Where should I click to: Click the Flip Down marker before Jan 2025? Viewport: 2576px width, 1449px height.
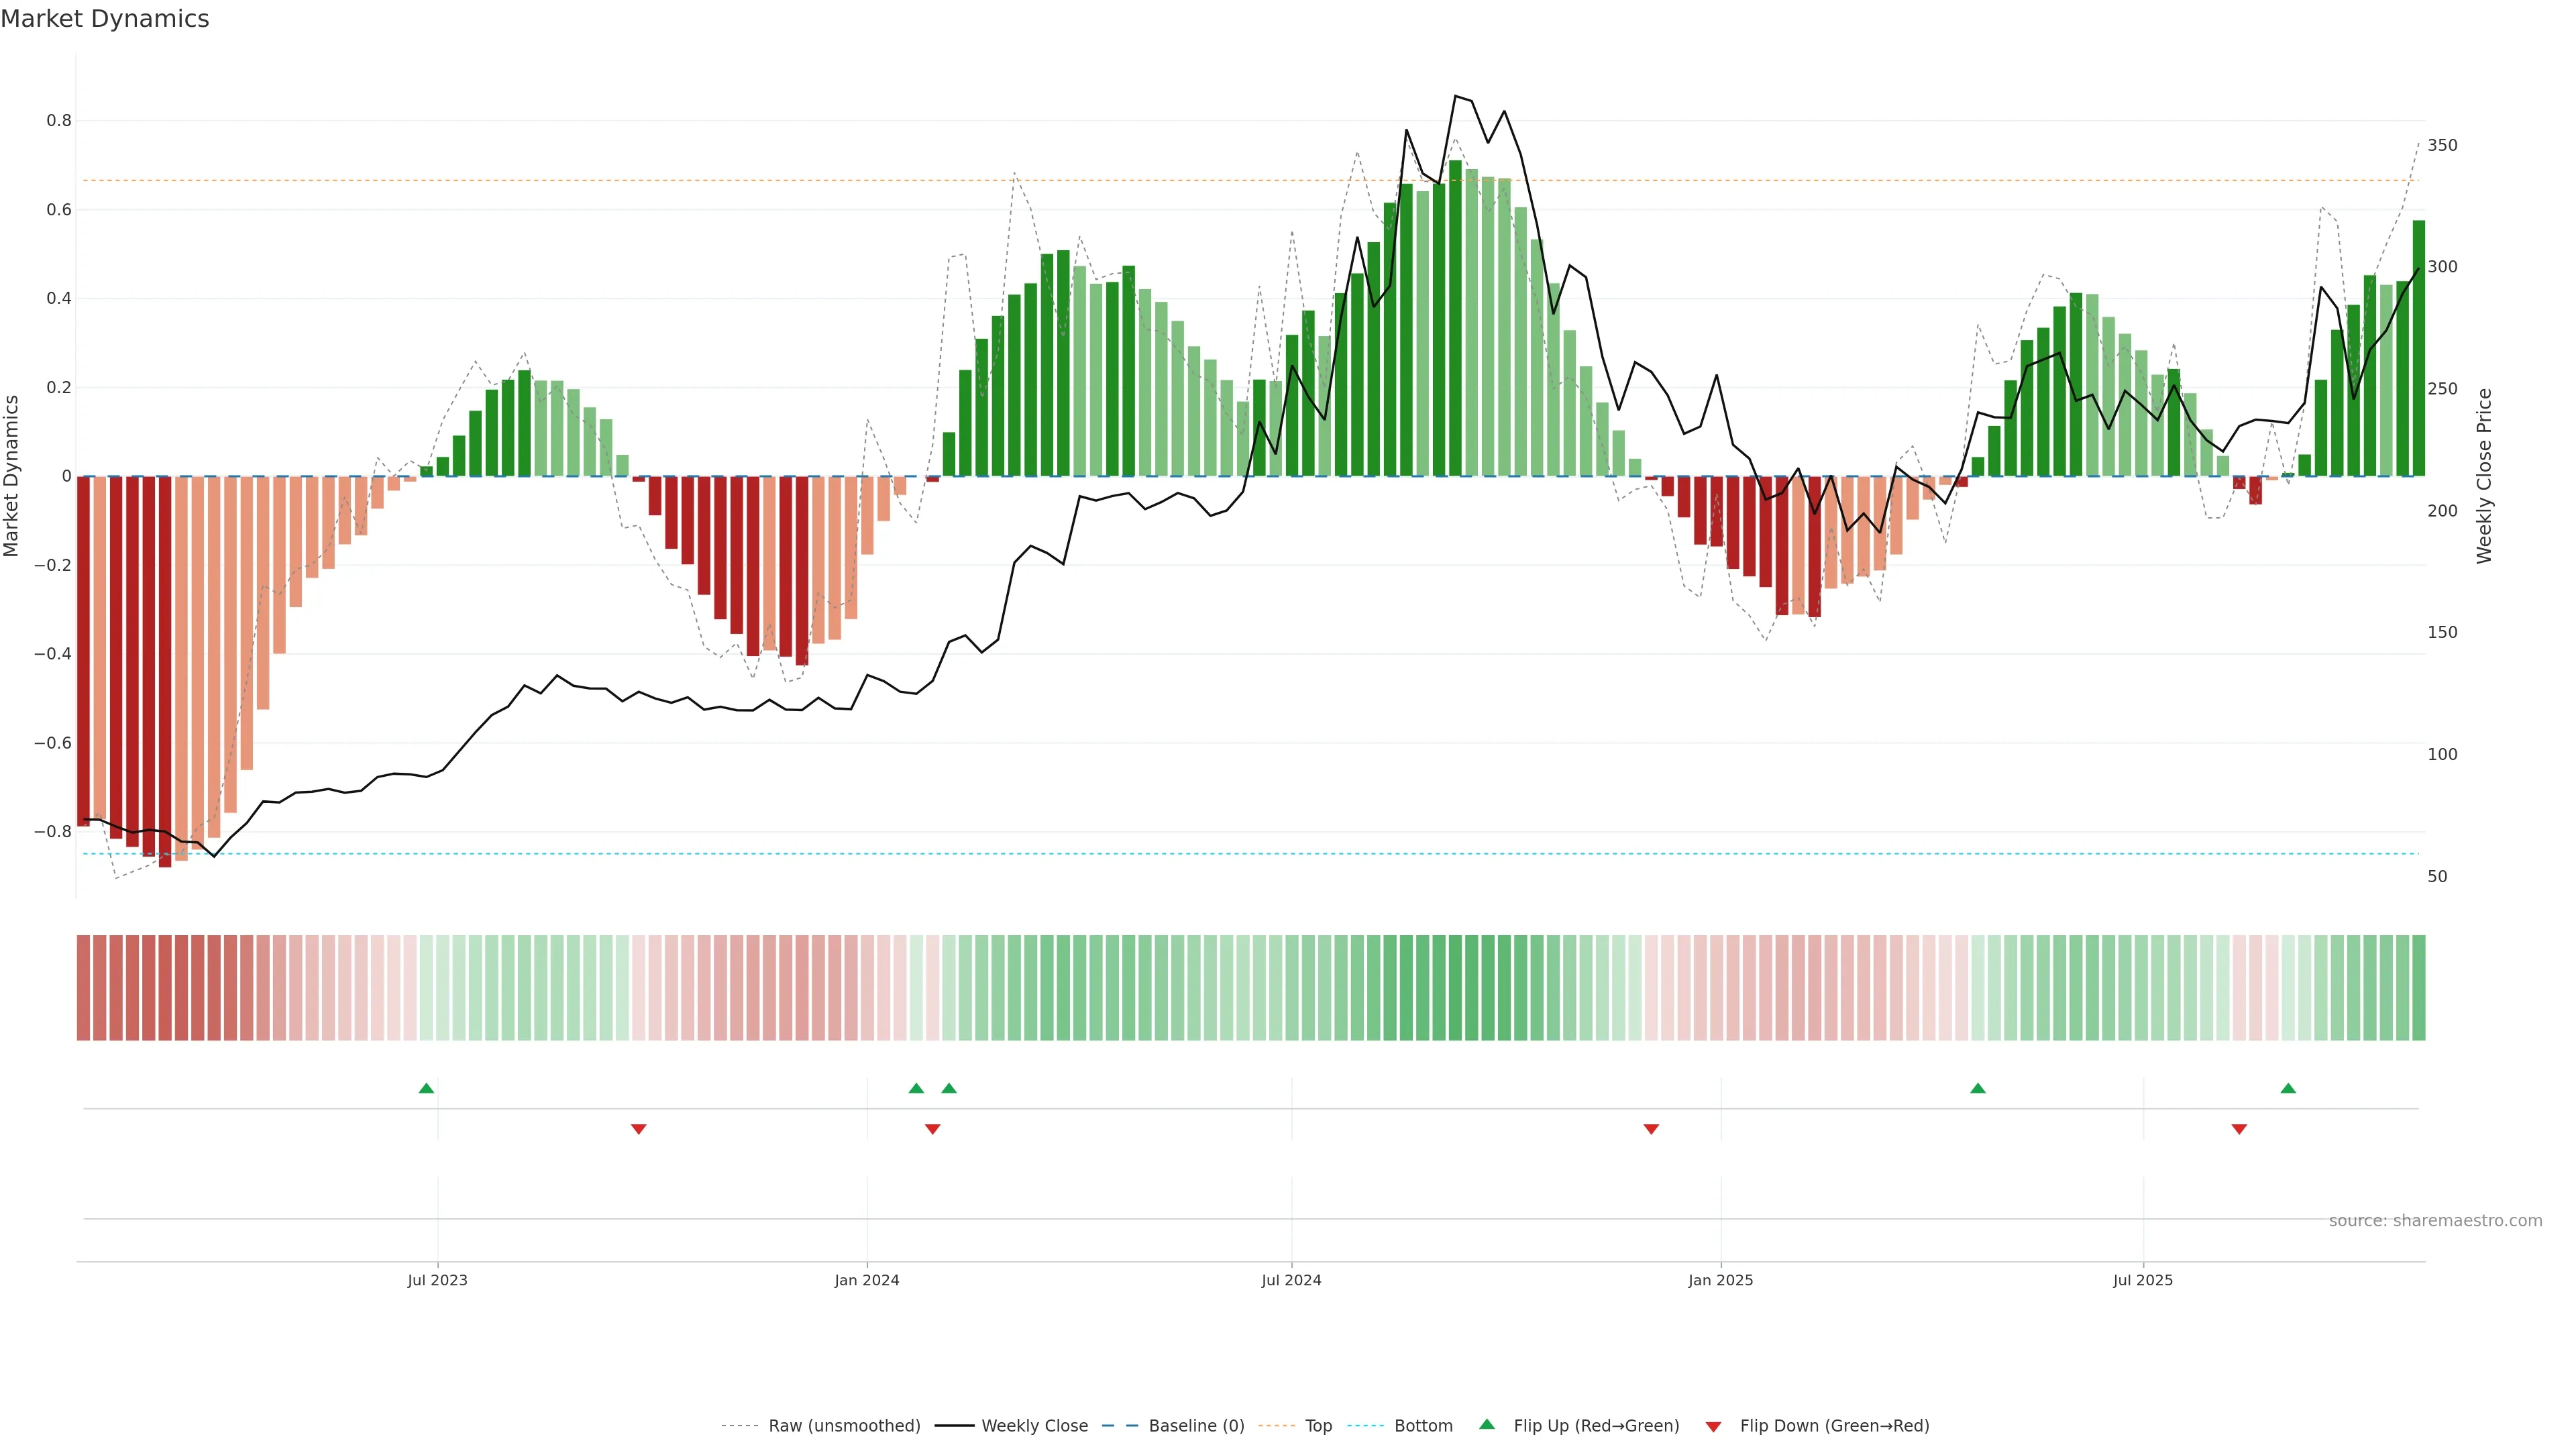tap(1651, 1129)
